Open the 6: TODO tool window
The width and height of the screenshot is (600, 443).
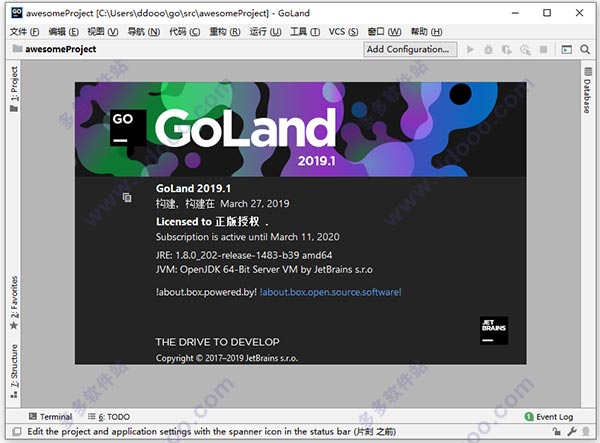click(109, 417)
